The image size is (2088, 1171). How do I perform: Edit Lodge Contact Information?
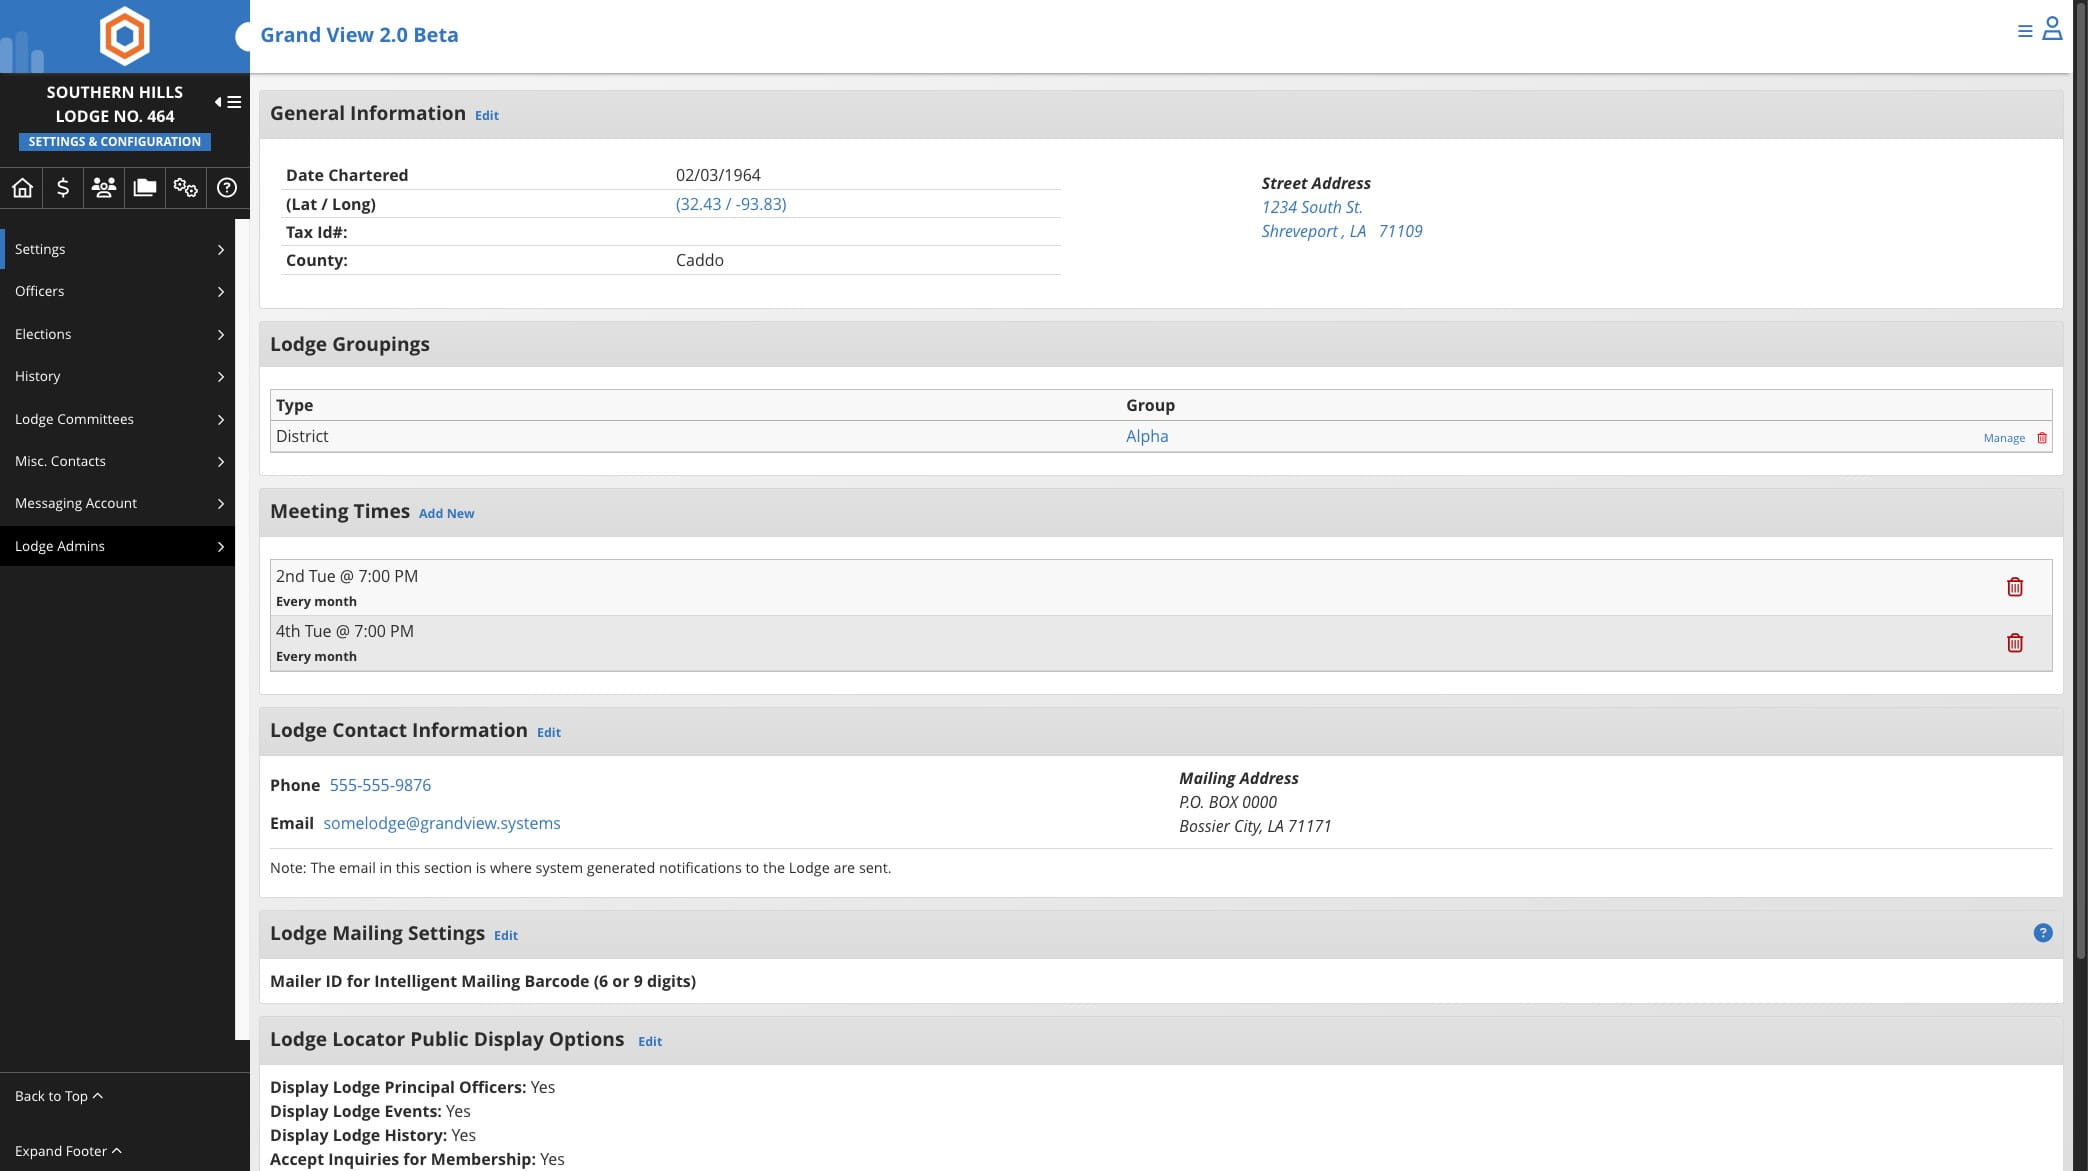click(549, 733)
